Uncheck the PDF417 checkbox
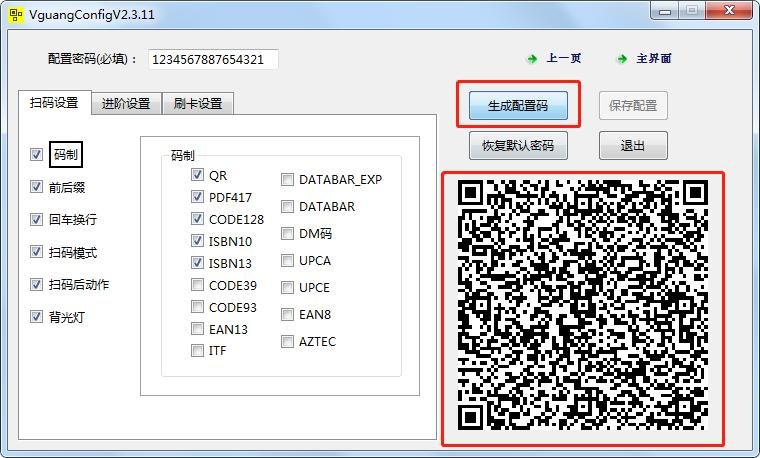This screenshot has height=458, width=760. (197, 197)
